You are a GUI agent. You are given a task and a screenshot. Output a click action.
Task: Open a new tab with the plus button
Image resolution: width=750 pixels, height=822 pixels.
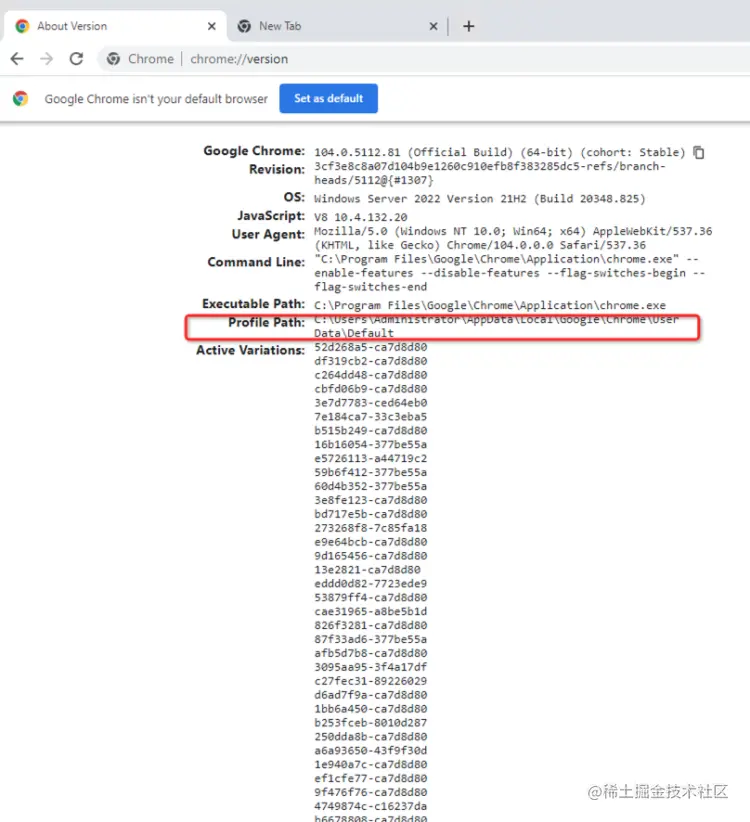pyautogui.click(x=469, y=26)
